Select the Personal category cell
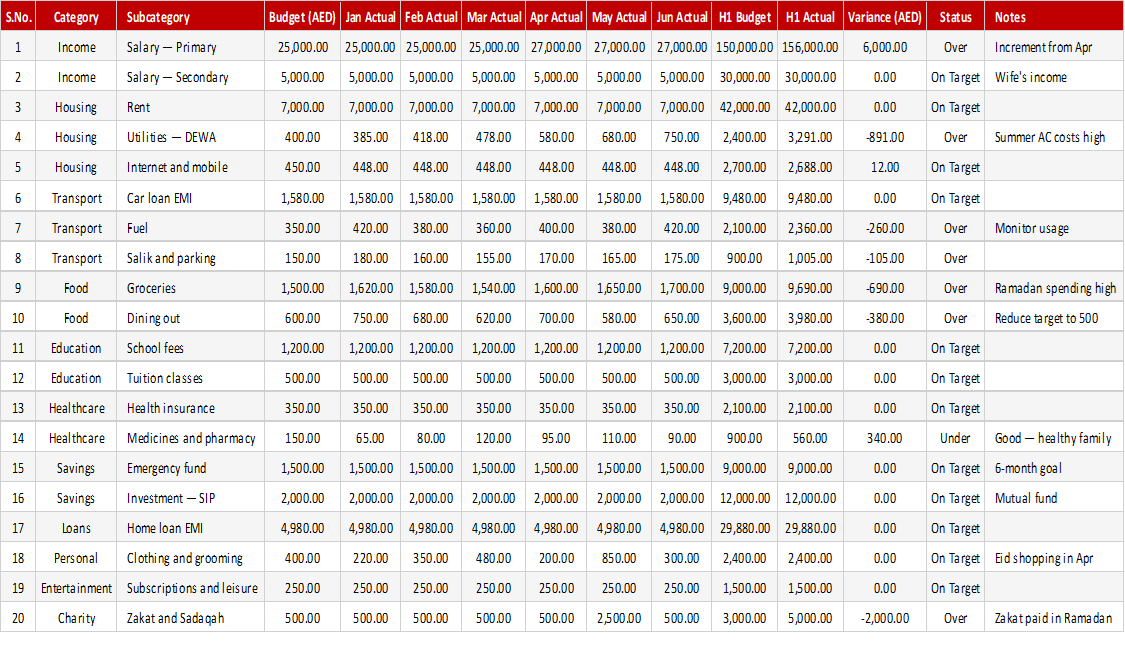 pyautogui.click(x=76, y=558)
